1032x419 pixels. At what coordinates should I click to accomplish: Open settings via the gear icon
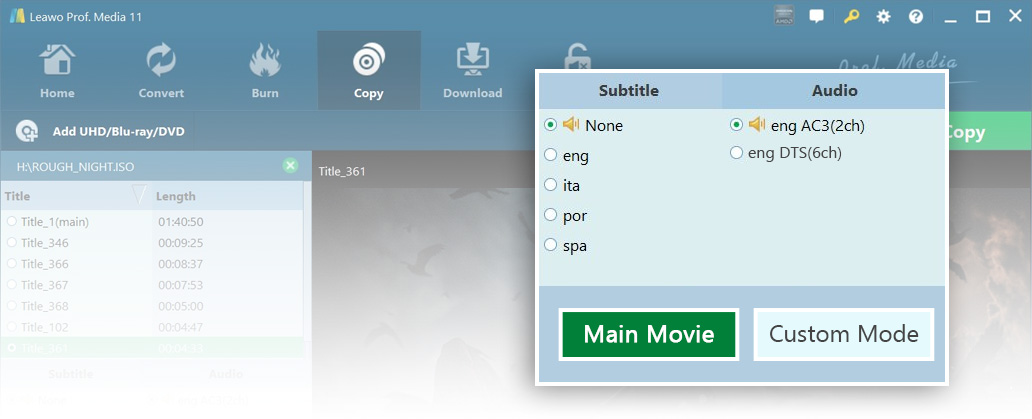883,16
